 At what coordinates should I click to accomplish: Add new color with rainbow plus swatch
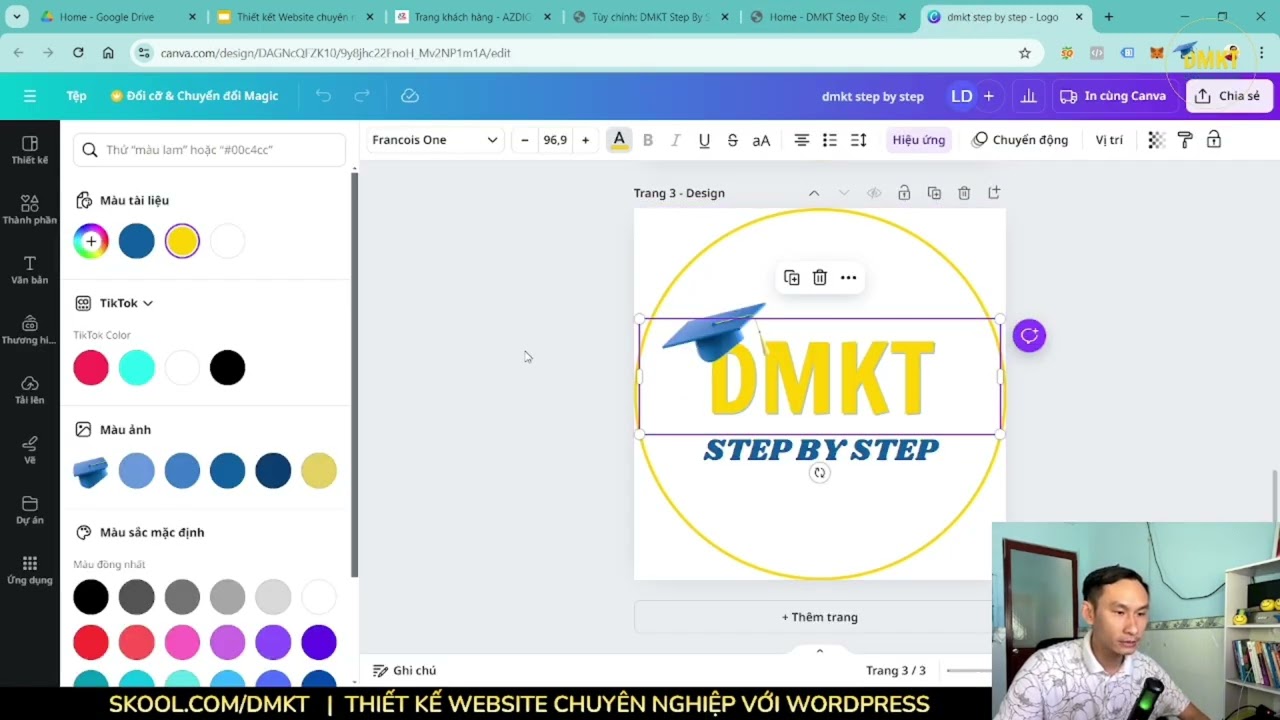91,241
